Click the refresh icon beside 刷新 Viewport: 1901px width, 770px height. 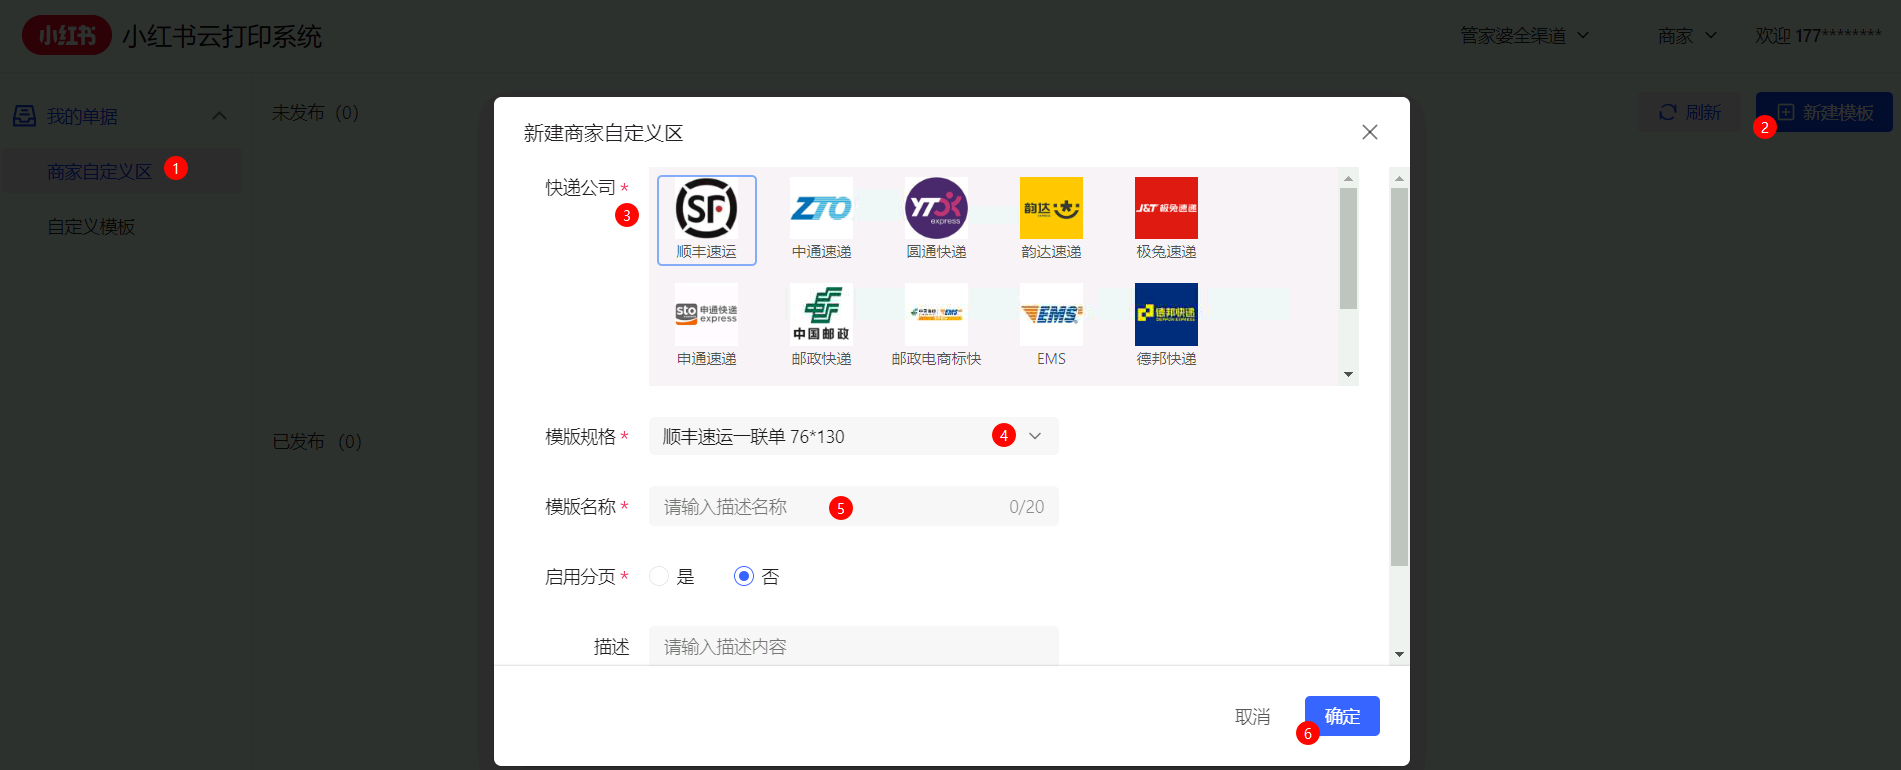(1667, 112)
